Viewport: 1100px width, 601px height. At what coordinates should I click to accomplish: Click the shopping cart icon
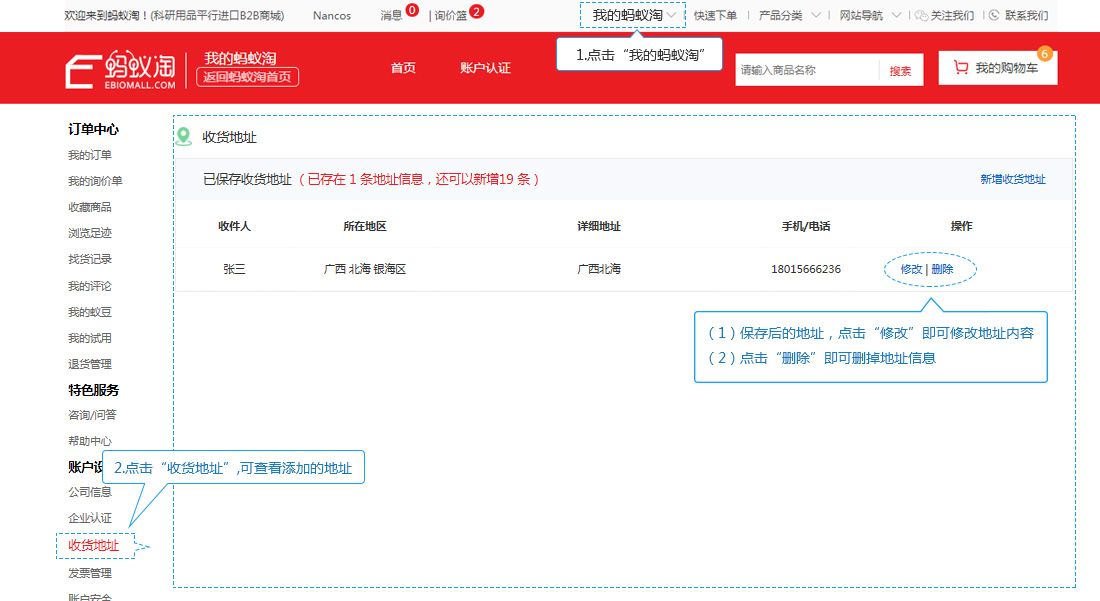point(961,67)
